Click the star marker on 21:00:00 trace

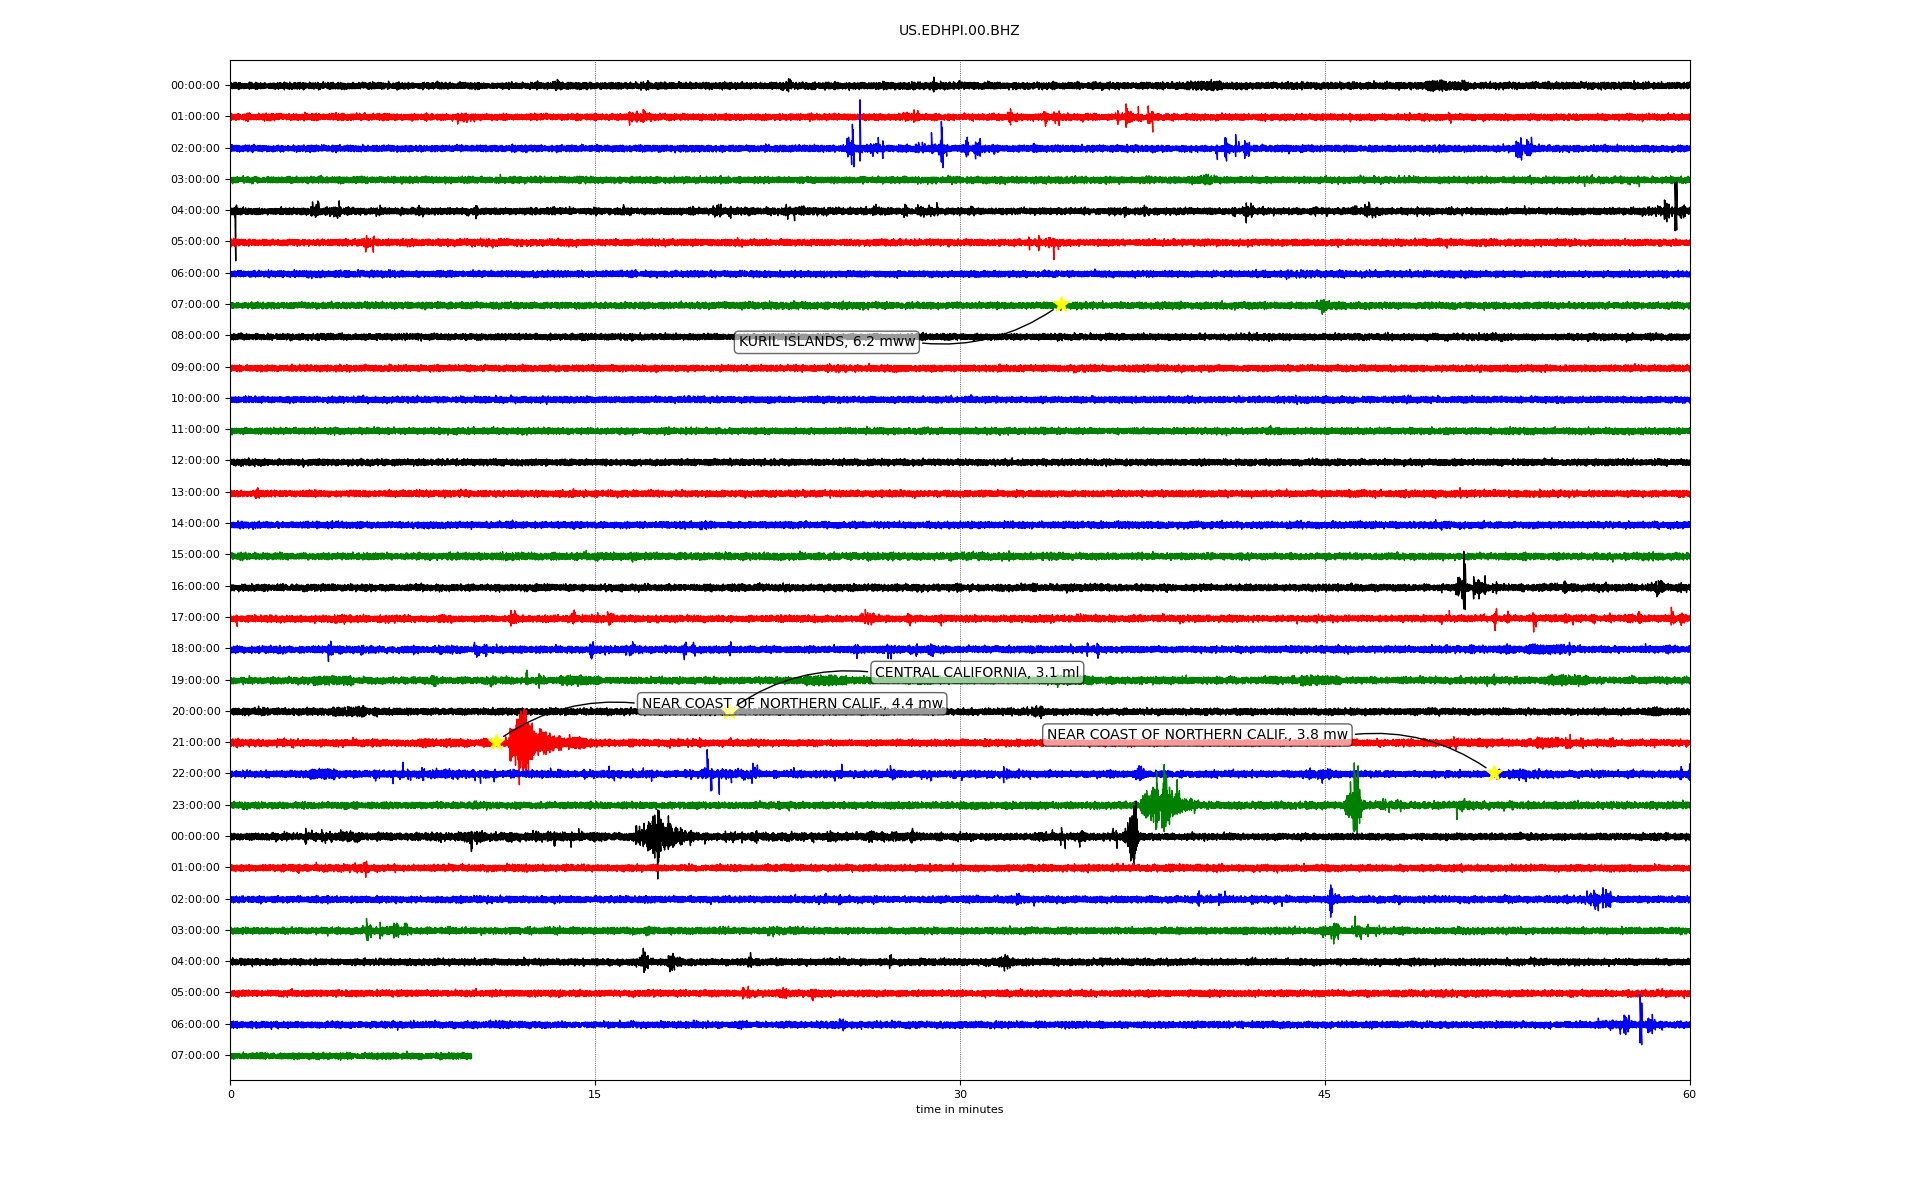click(x=495, y=742)
